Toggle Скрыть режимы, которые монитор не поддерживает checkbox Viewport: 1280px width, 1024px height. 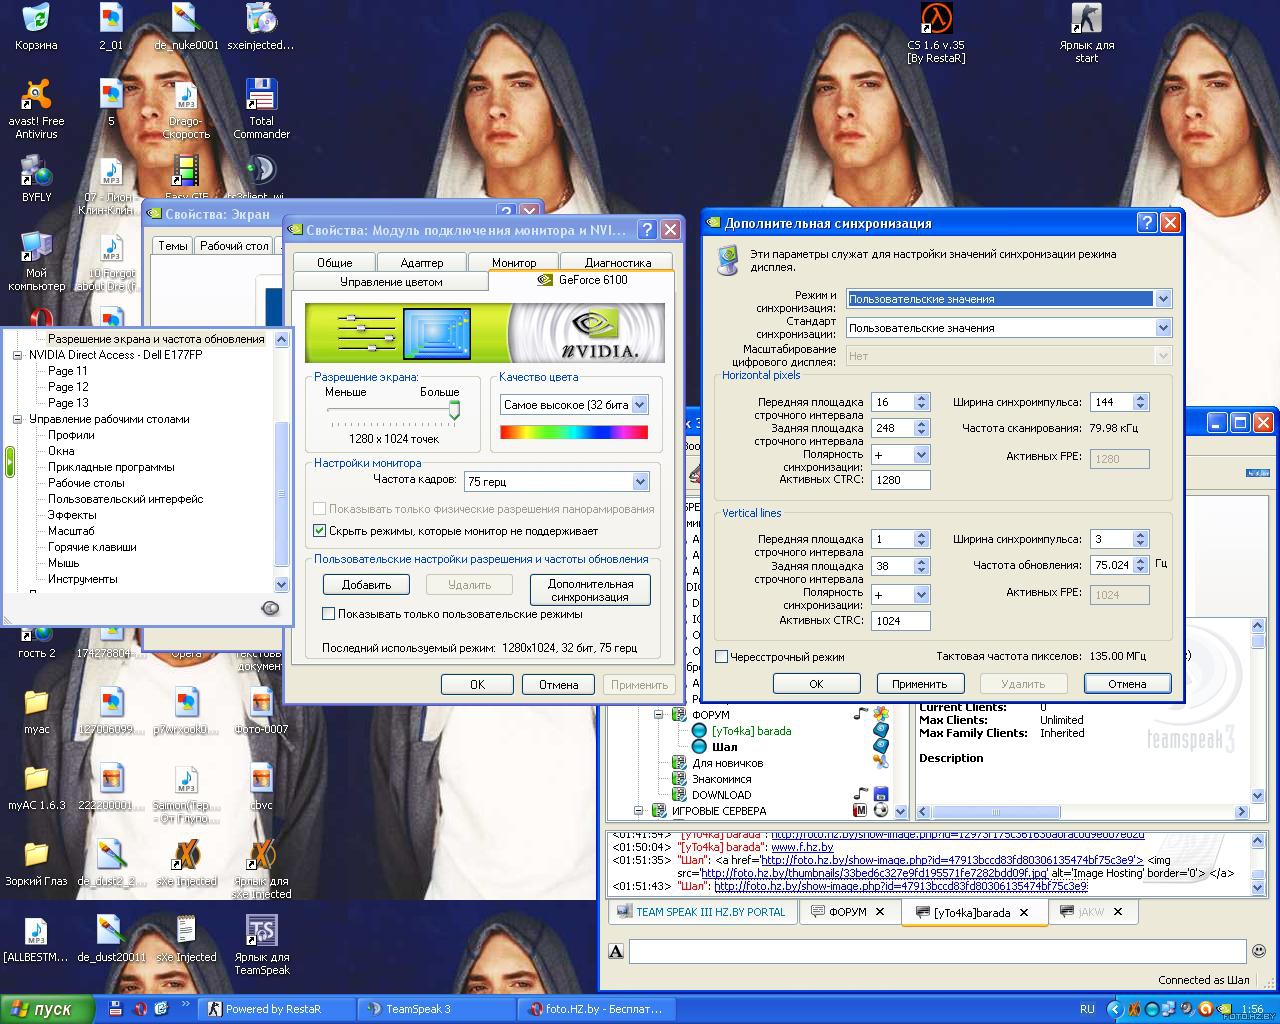pos(320,531)
